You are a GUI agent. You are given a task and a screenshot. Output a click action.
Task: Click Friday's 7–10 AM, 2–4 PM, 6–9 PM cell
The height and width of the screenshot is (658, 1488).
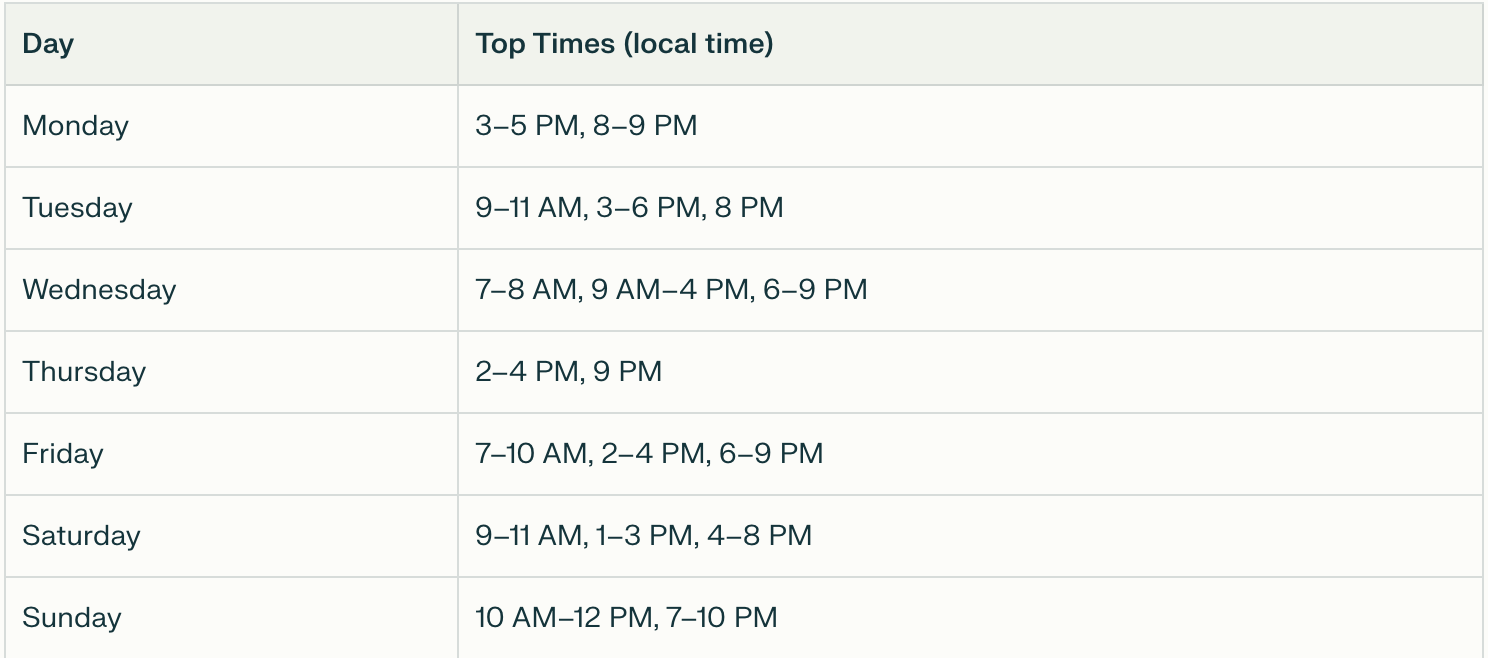649,454
